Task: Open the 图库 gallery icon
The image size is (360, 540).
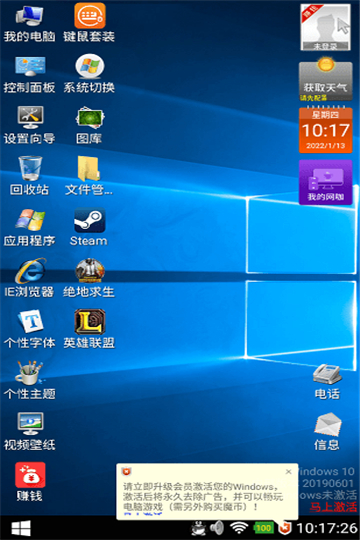Action: 89,125
